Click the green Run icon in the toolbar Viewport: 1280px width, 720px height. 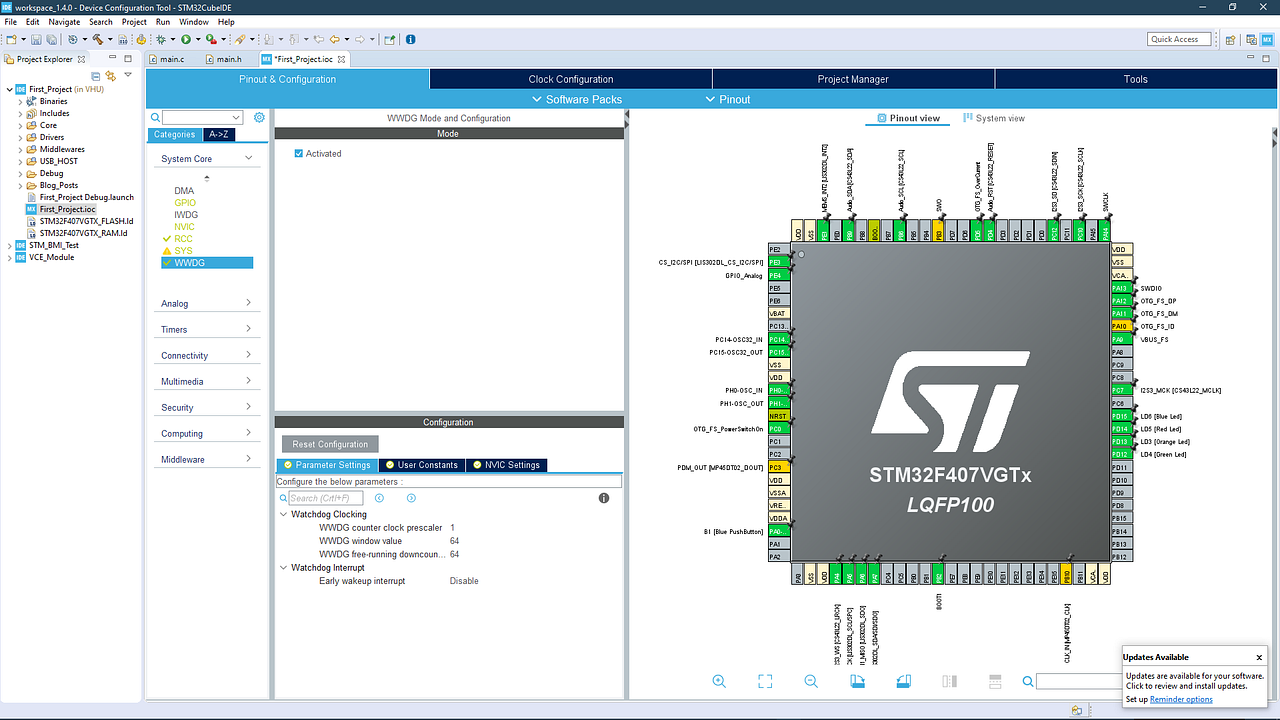pyautogui.click(x=186, y=39)
